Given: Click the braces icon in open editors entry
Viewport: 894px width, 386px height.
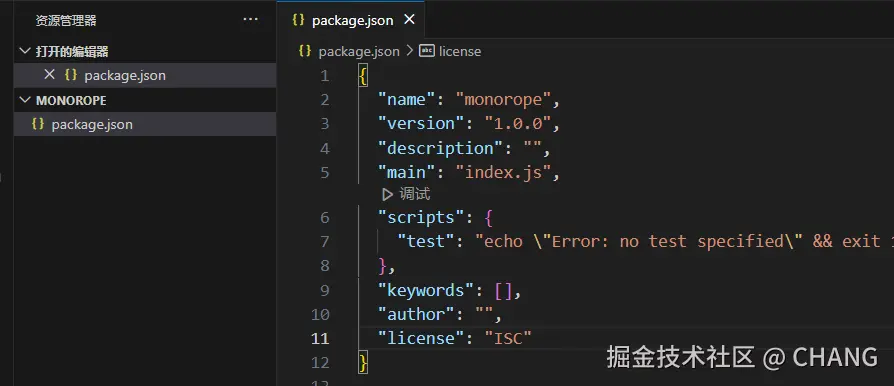Looking at the screenshot, I should 71,75.
